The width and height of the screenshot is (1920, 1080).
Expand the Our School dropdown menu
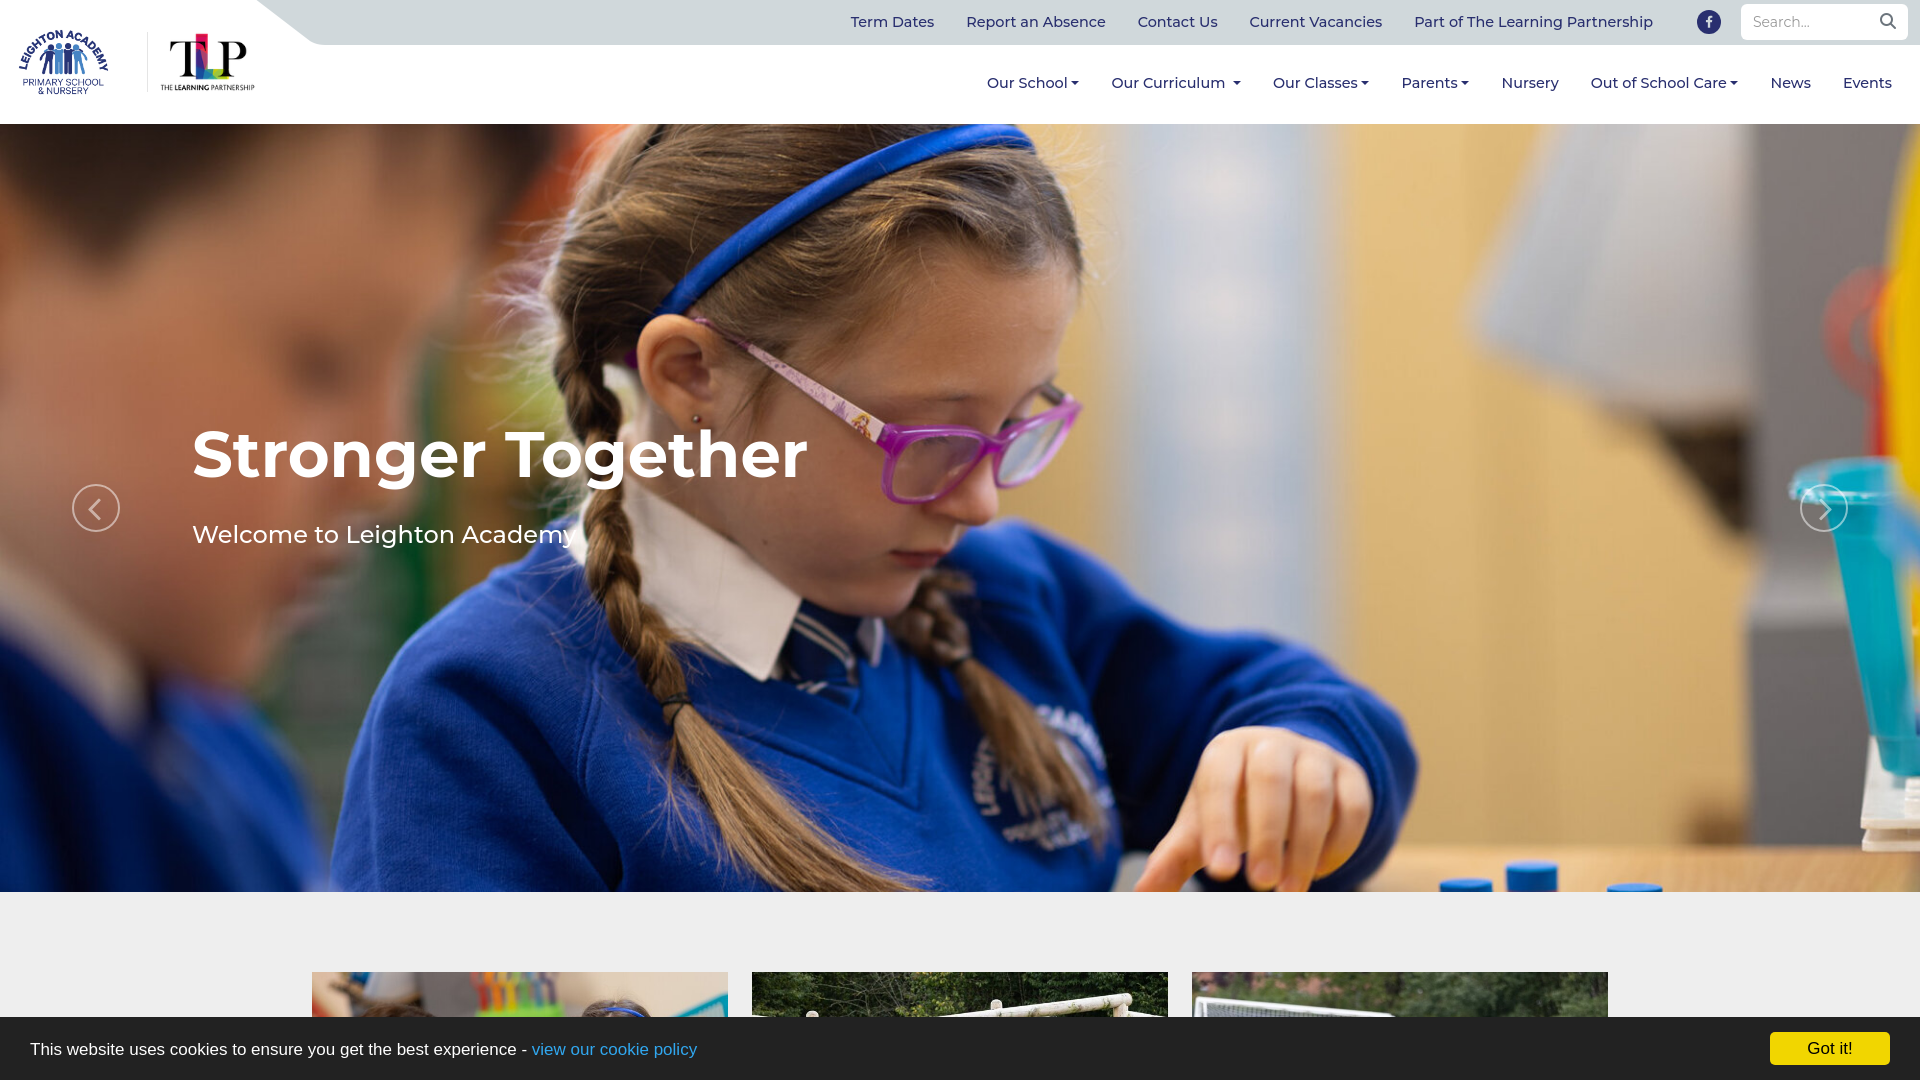tap(1032, 83)
